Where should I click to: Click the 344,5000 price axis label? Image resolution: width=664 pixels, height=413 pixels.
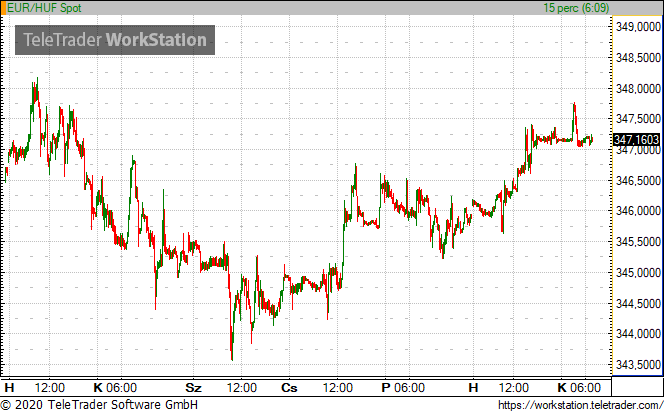click(x=638, y=303)
